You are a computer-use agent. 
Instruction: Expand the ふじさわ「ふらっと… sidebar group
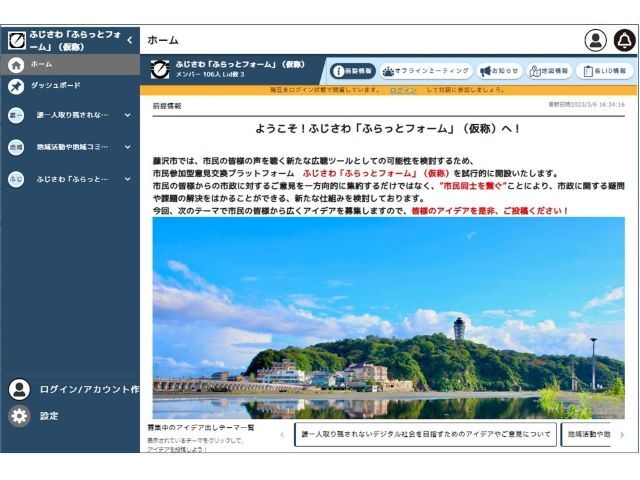pyautogui.click(x=127, y=179)
